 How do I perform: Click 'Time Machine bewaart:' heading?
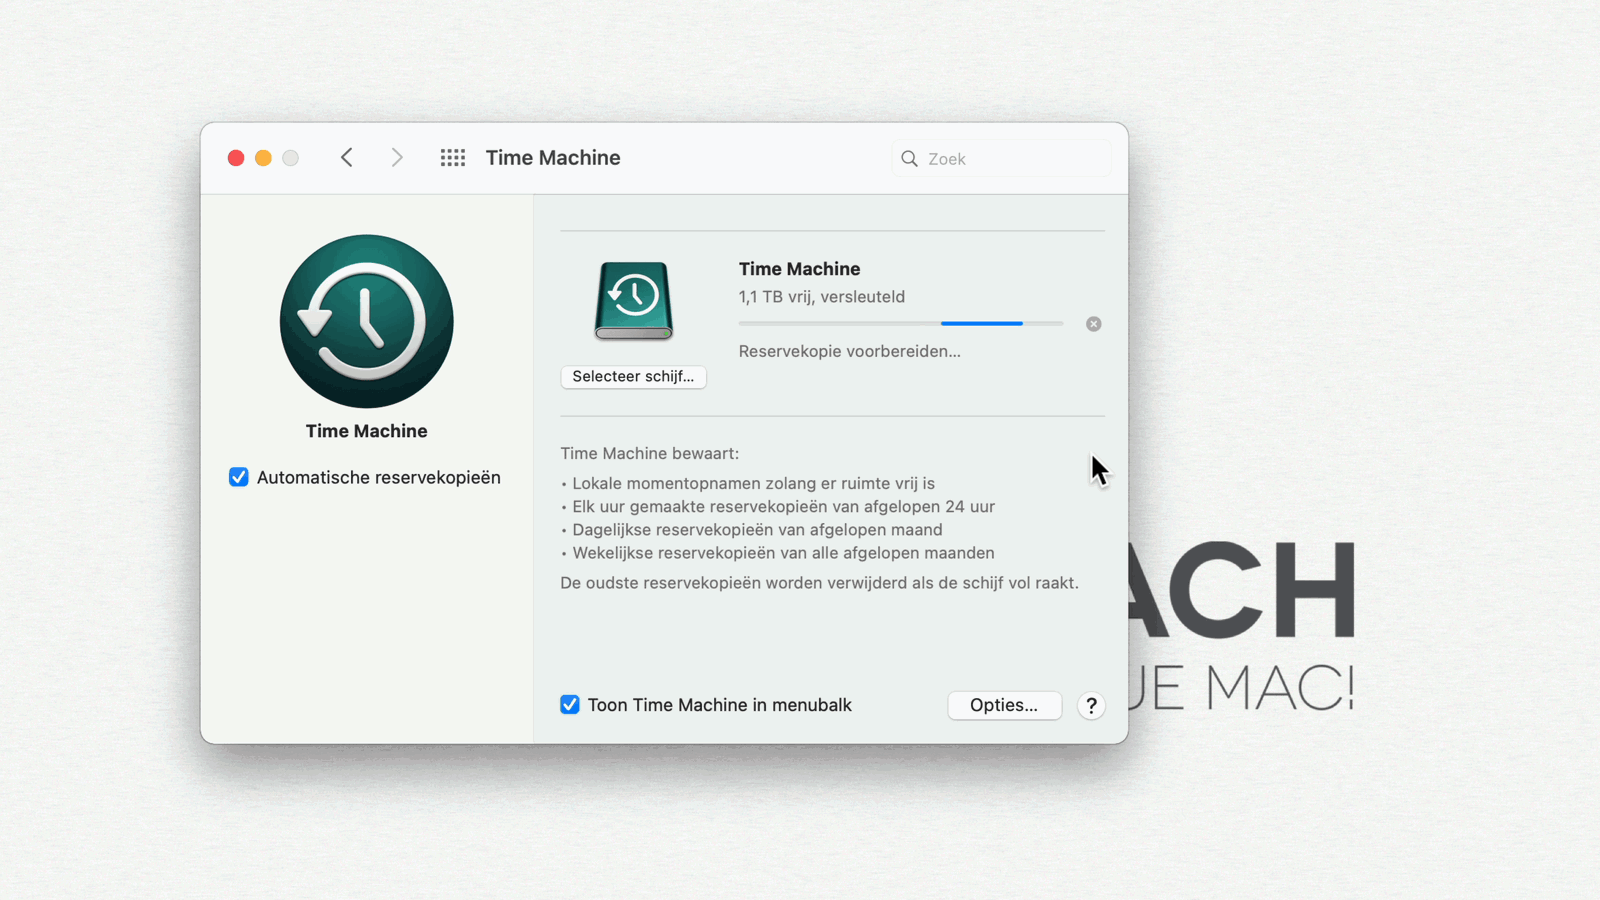pos(650,453)
